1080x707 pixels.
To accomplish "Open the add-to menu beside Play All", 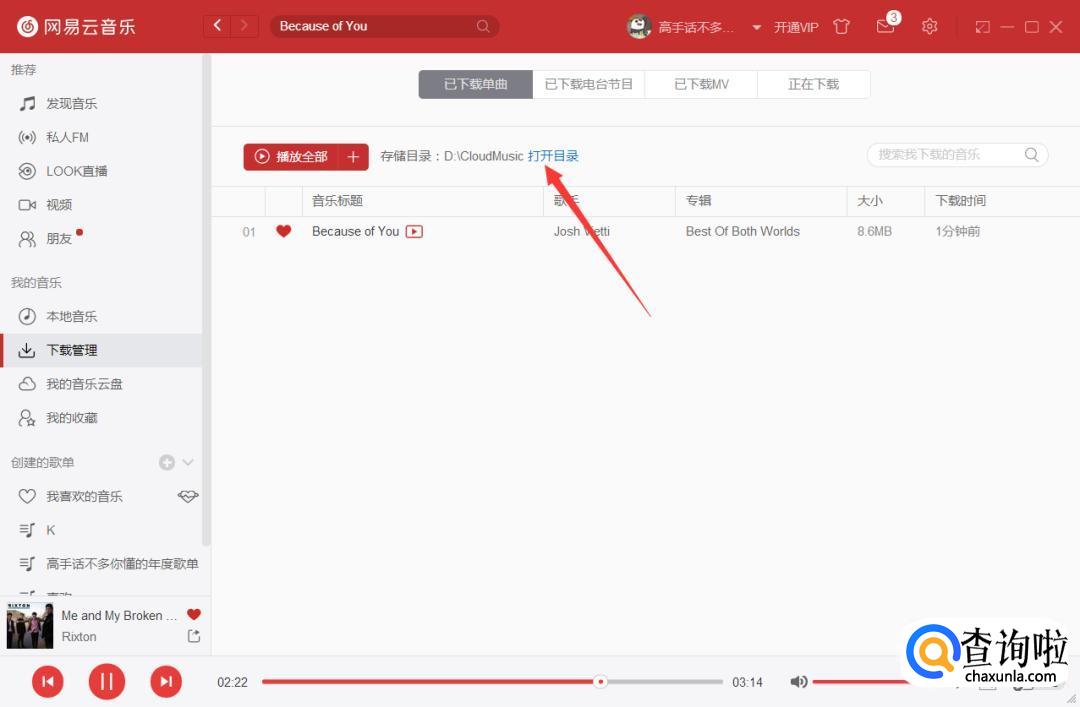I will coord(353,157).
